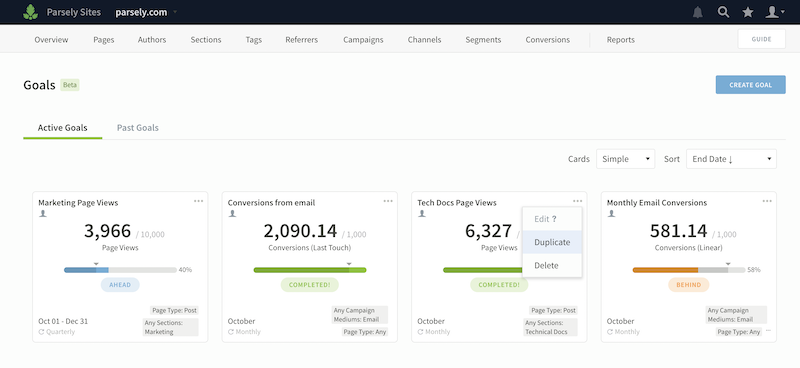The height and width of the screenshot is (368, 800).
Task: Switch to the Active Goals tab
Action: click(62, 128)
